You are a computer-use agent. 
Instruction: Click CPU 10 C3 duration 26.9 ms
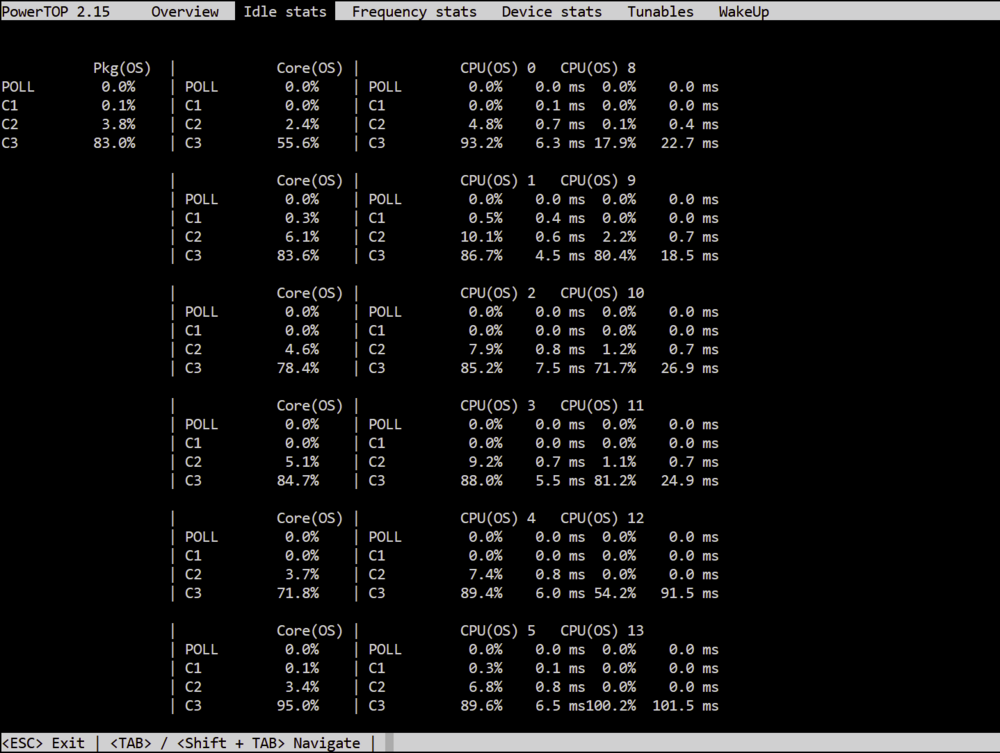click(689, 368)
